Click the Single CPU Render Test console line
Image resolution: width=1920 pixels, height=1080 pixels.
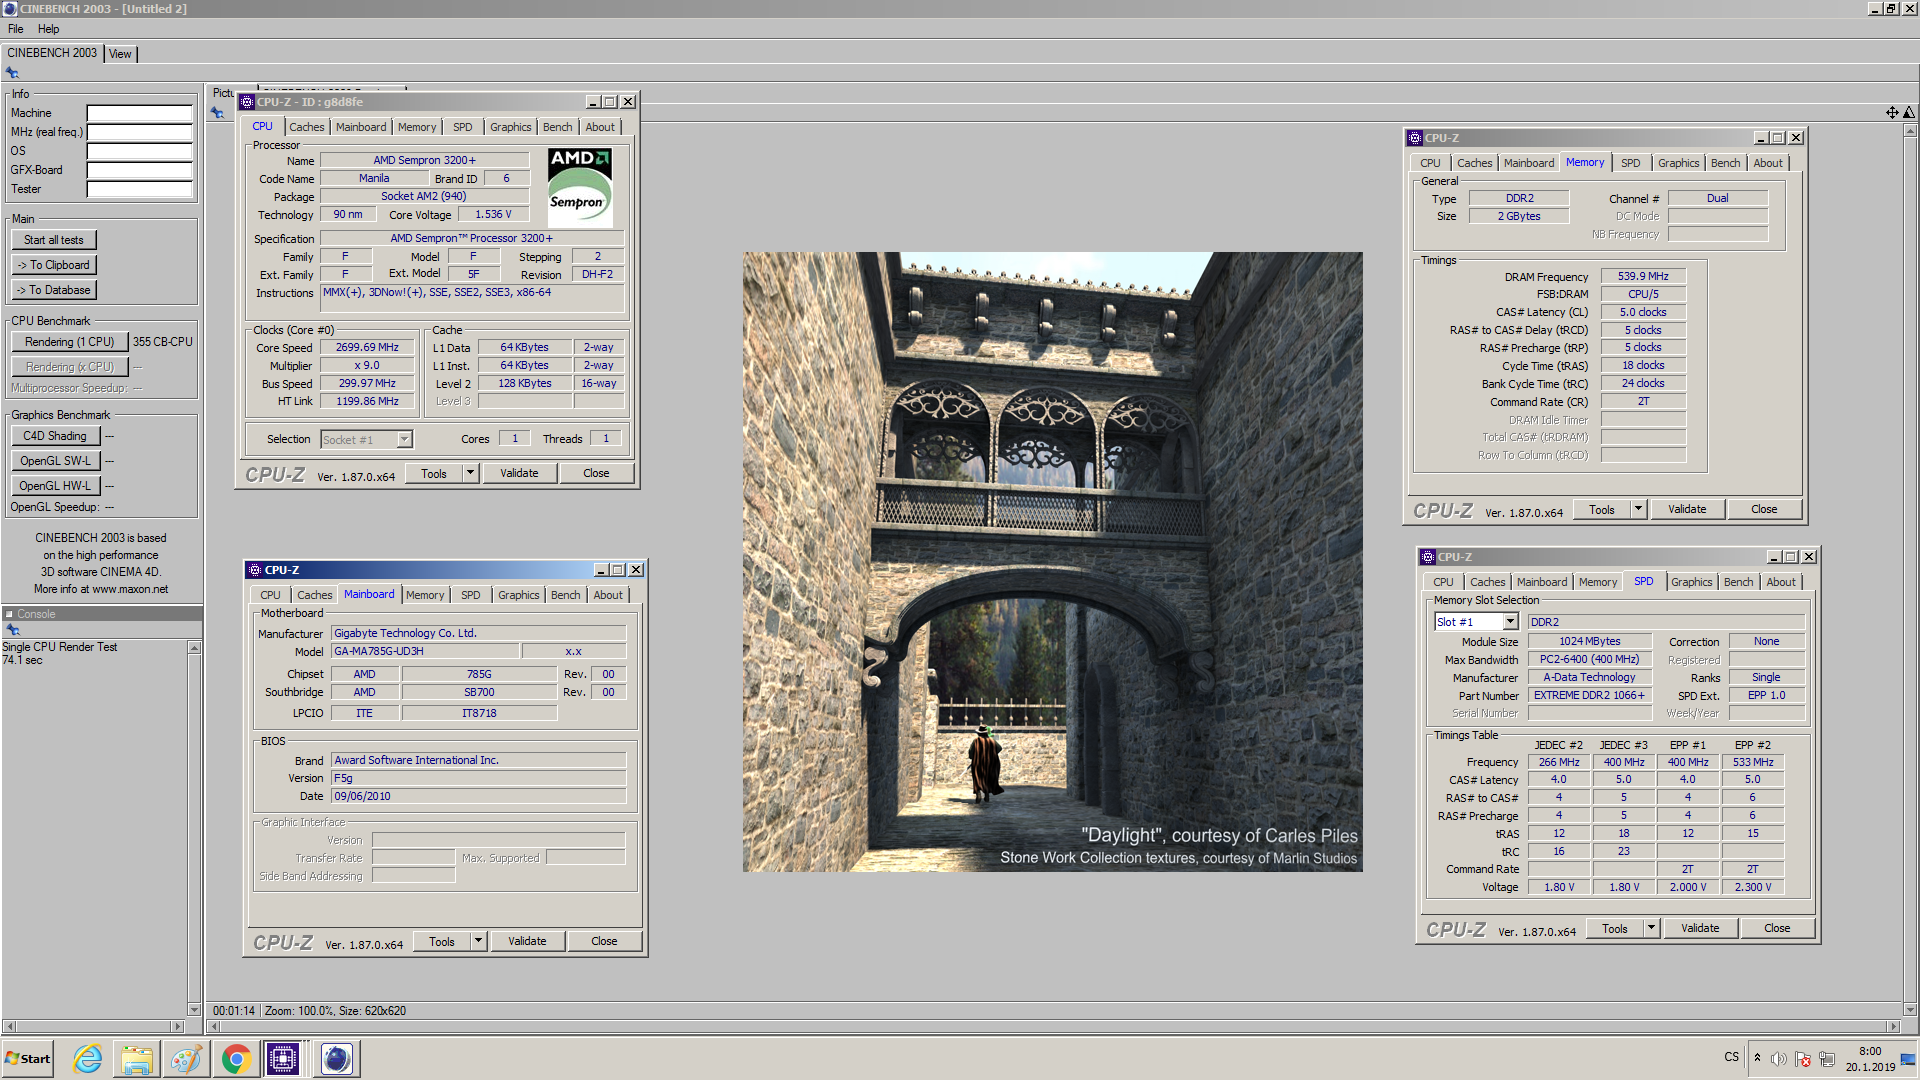[60, 648]
